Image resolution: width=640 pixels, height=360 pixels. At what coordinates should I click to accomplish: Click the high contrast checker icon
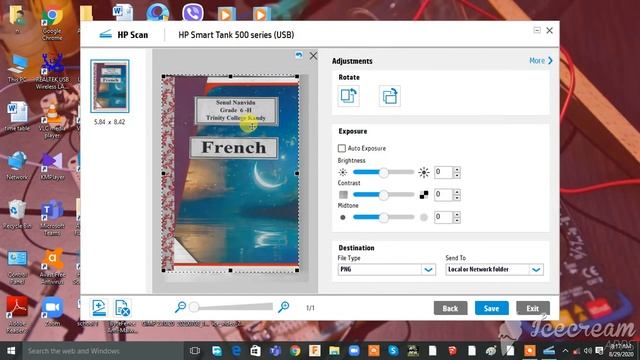[424, 195]
